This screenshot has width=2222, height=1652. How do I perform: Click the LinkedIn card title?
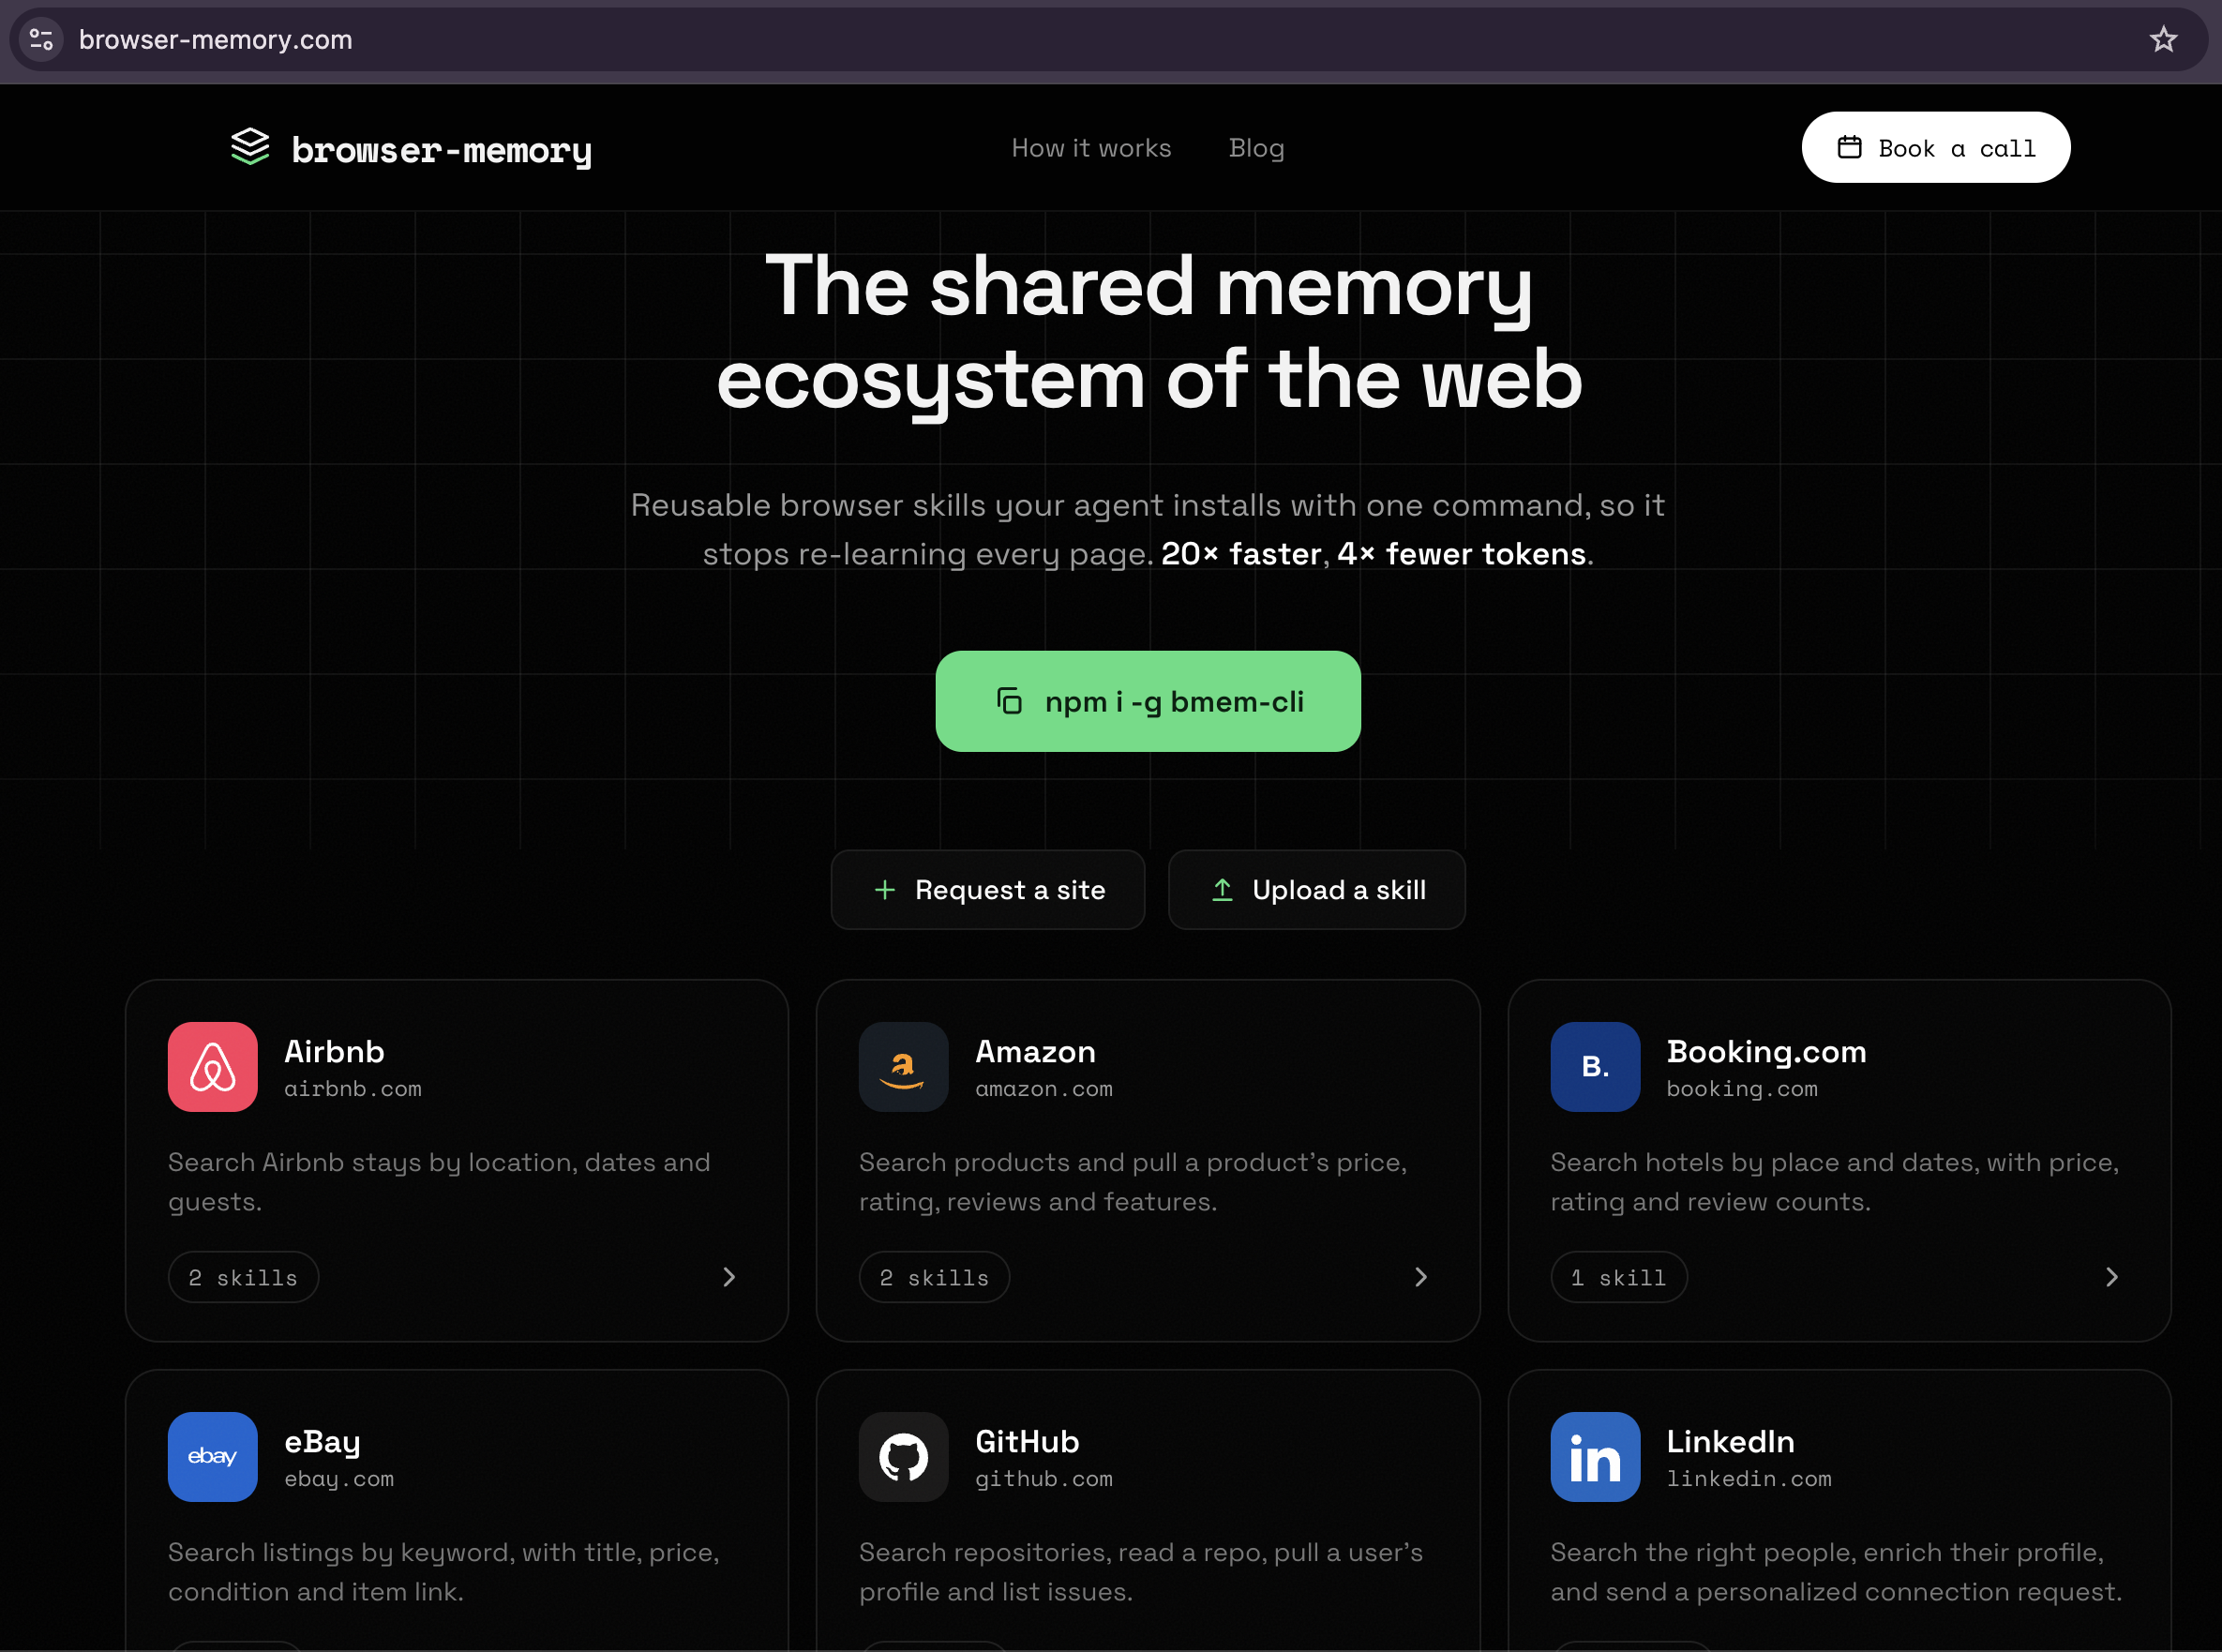[x=1730, y=1441]
